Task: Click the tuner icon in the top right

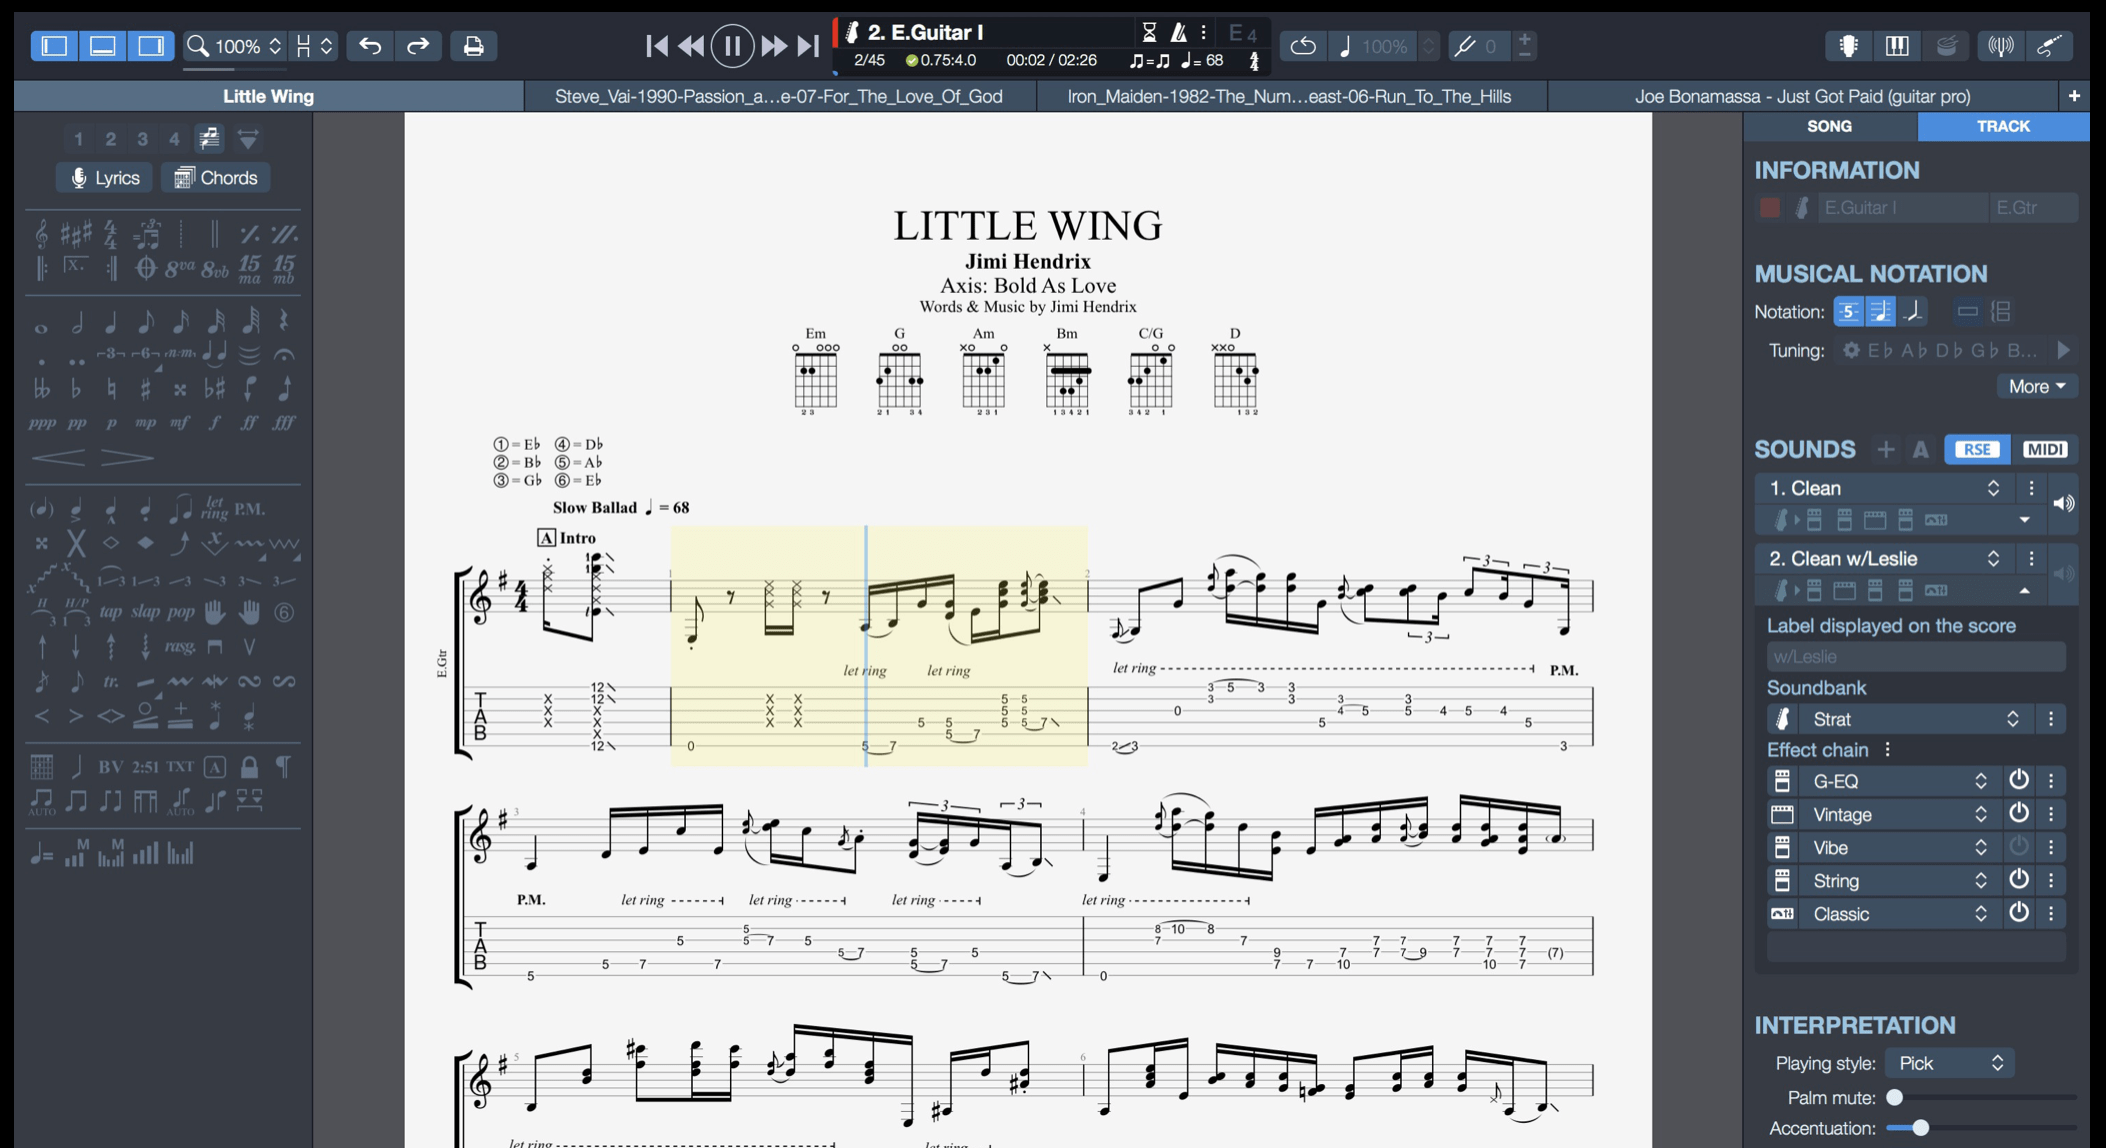Action: coord(2001,45)
